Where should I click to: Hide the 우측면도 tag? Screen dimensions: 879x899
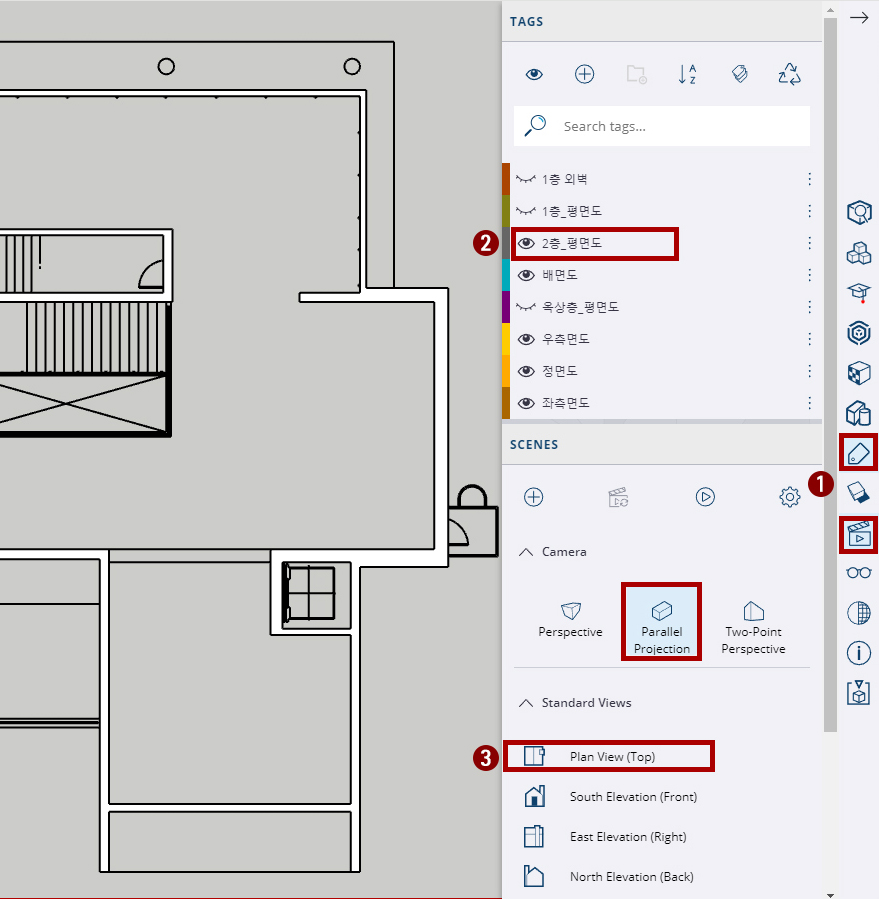[x=526, y=339]
